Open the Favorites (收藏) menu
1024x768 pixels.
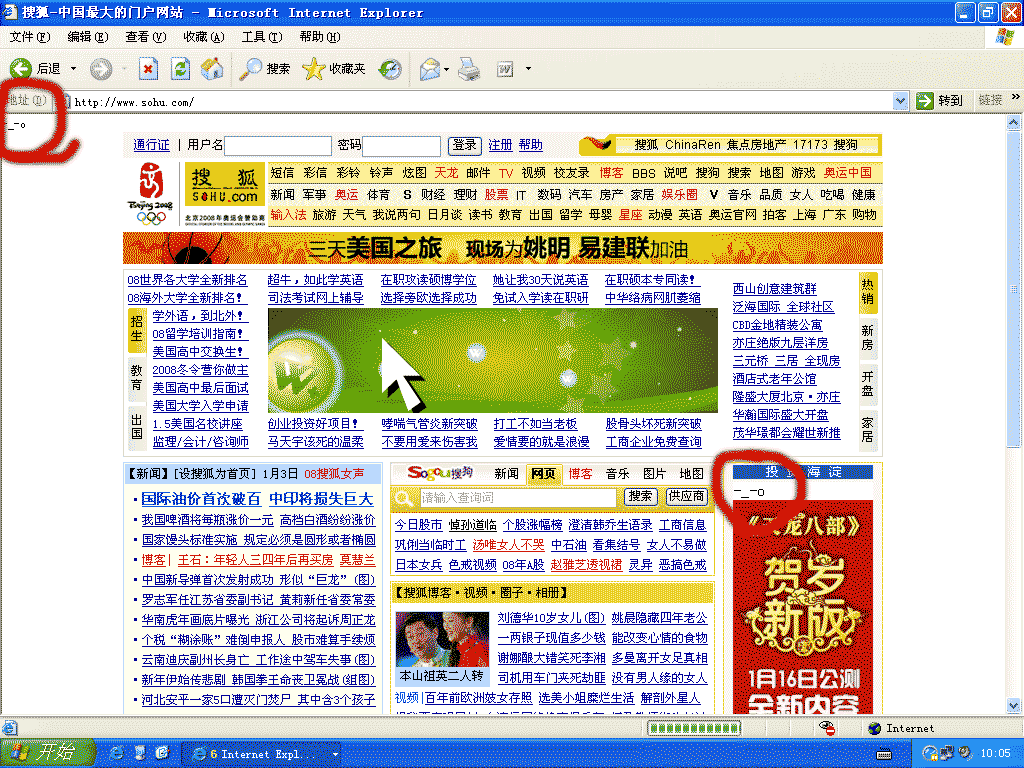click(x=204, y=37)
